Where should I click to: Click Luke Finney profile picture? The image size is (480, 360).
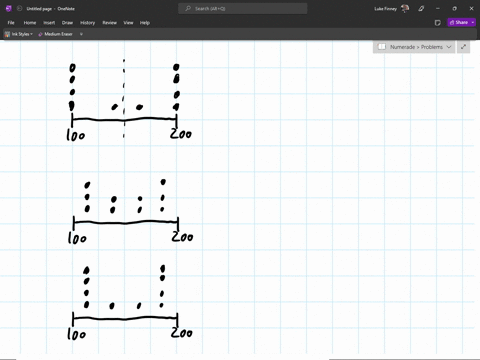(x=405, y=9)
